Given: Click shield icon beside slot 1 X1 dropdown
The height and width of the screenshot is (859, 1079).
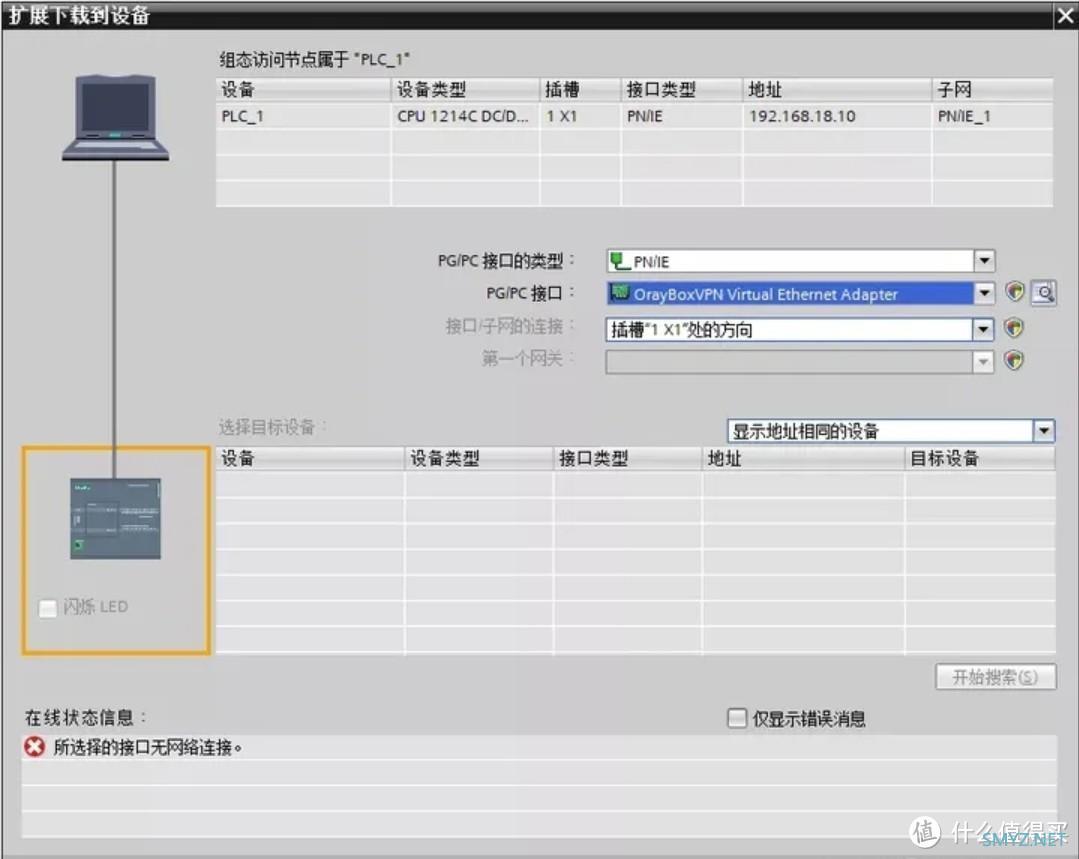Looking at the screenshot, I should 1014,328.
